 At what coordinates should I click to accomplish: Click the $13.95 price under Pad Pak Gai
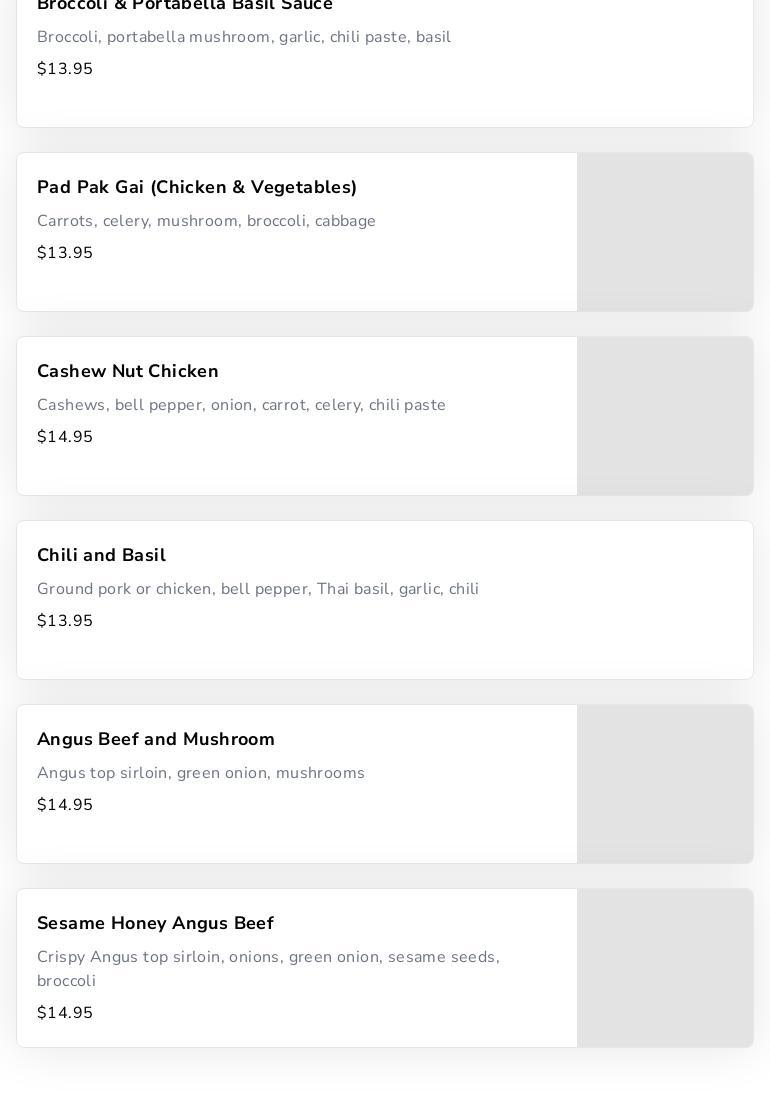pyautogui.click(x=65, y=254)
